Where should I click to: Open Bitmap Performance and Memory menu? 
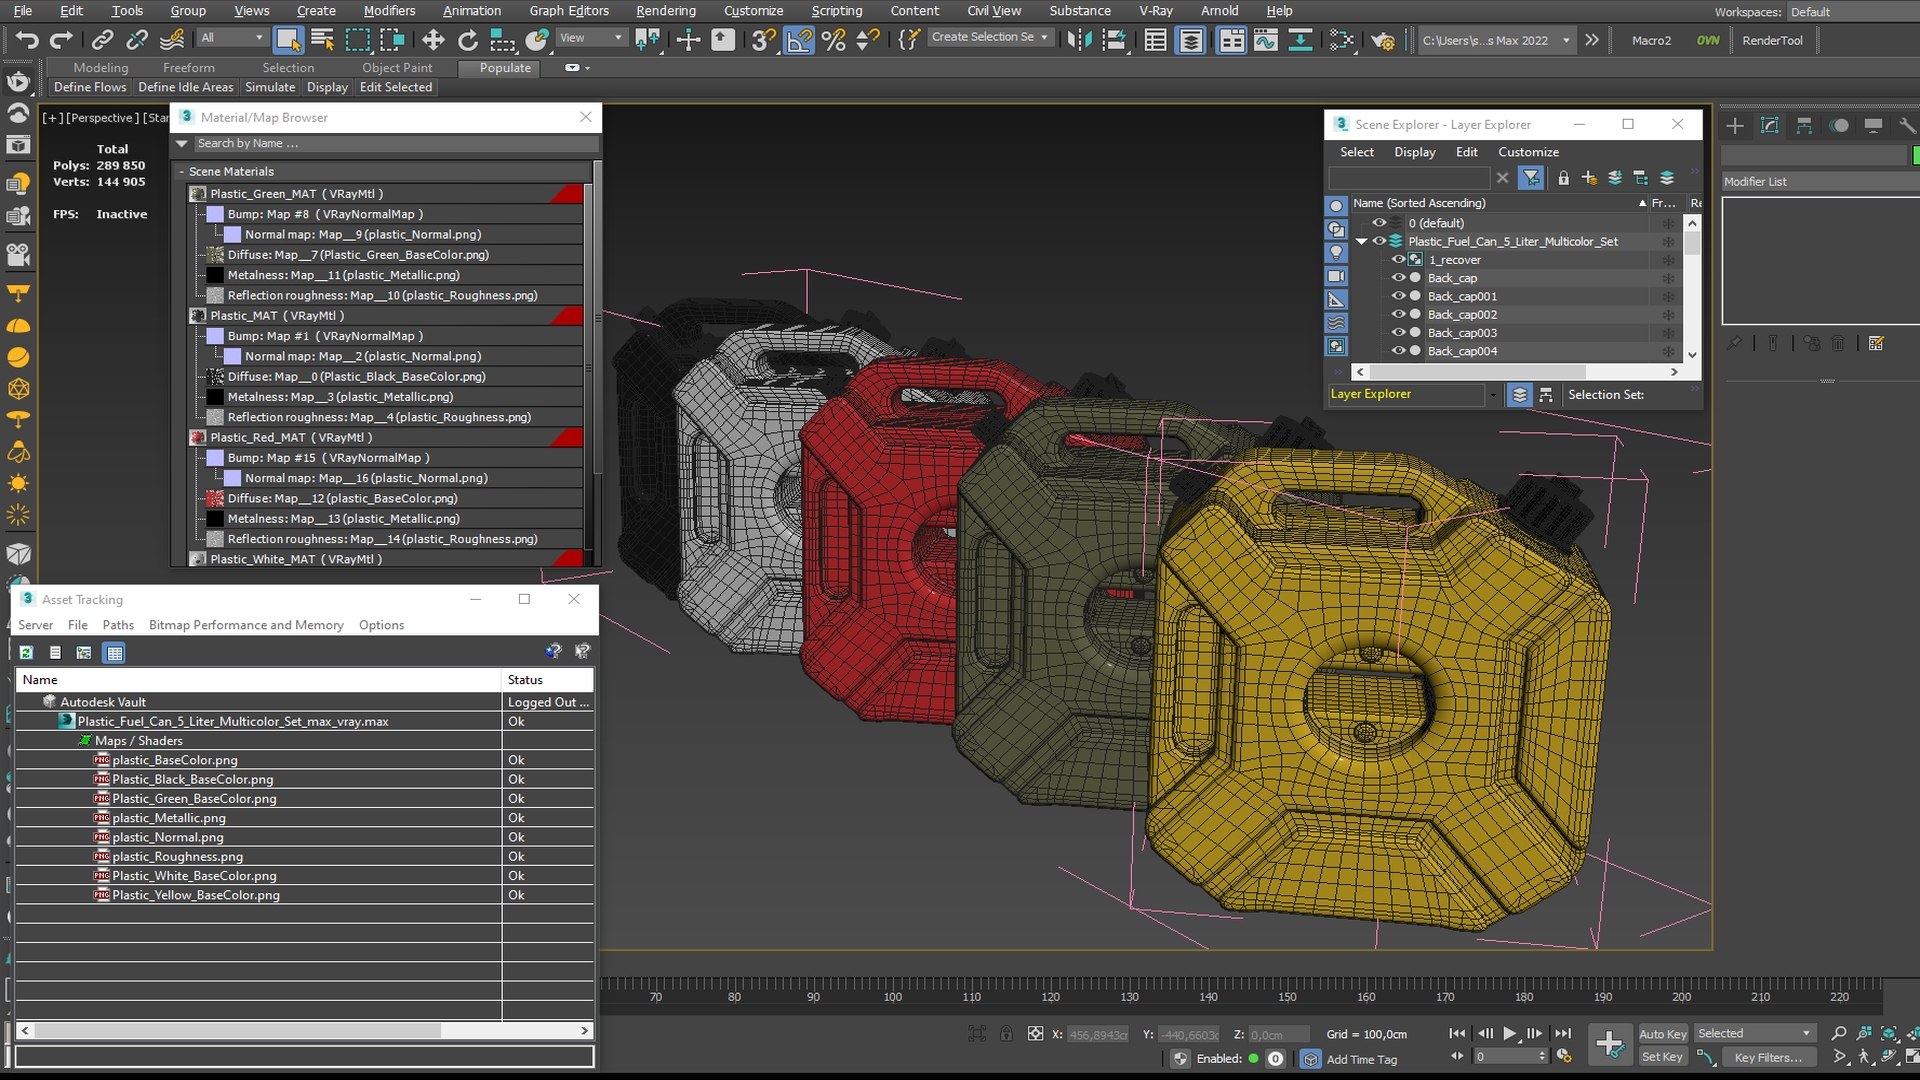(x=246, y=625)
